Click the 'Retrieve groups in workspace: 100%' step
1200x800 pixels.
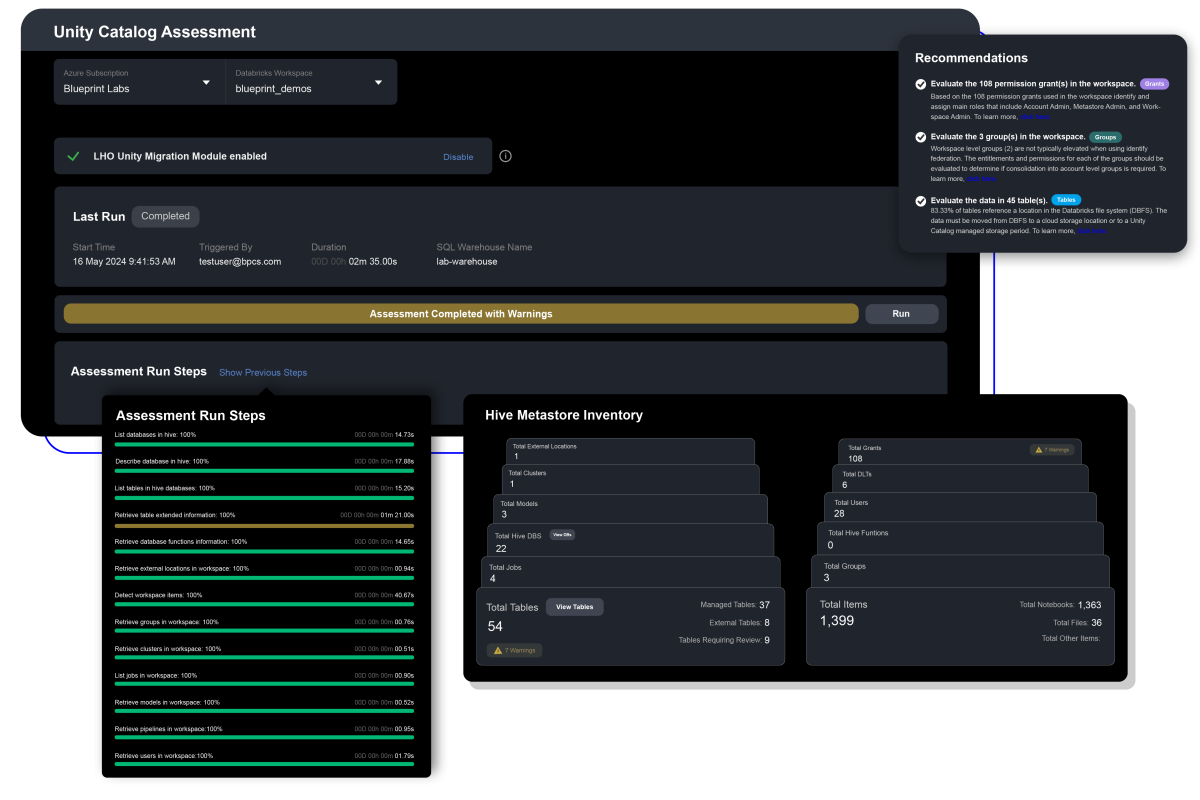[167, 621]
